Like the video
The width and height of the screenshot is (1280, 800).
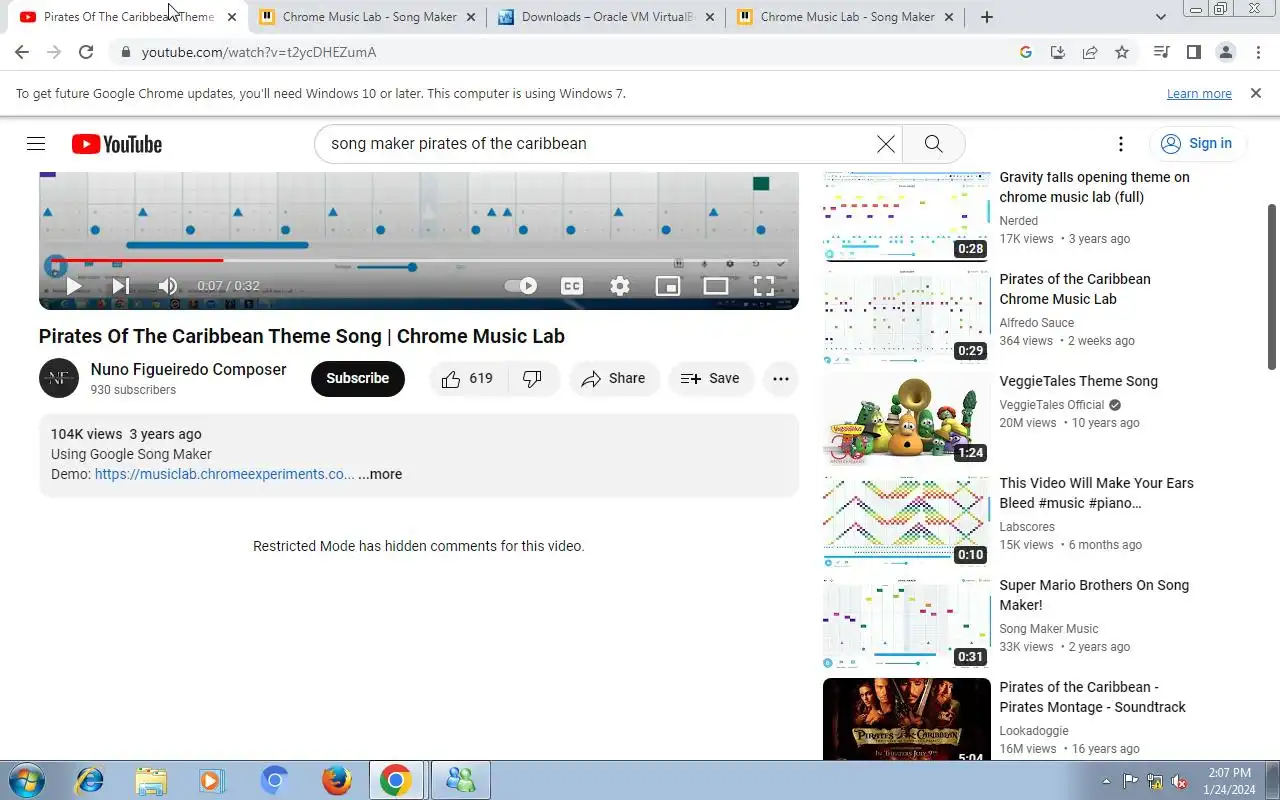click(469, 379)
